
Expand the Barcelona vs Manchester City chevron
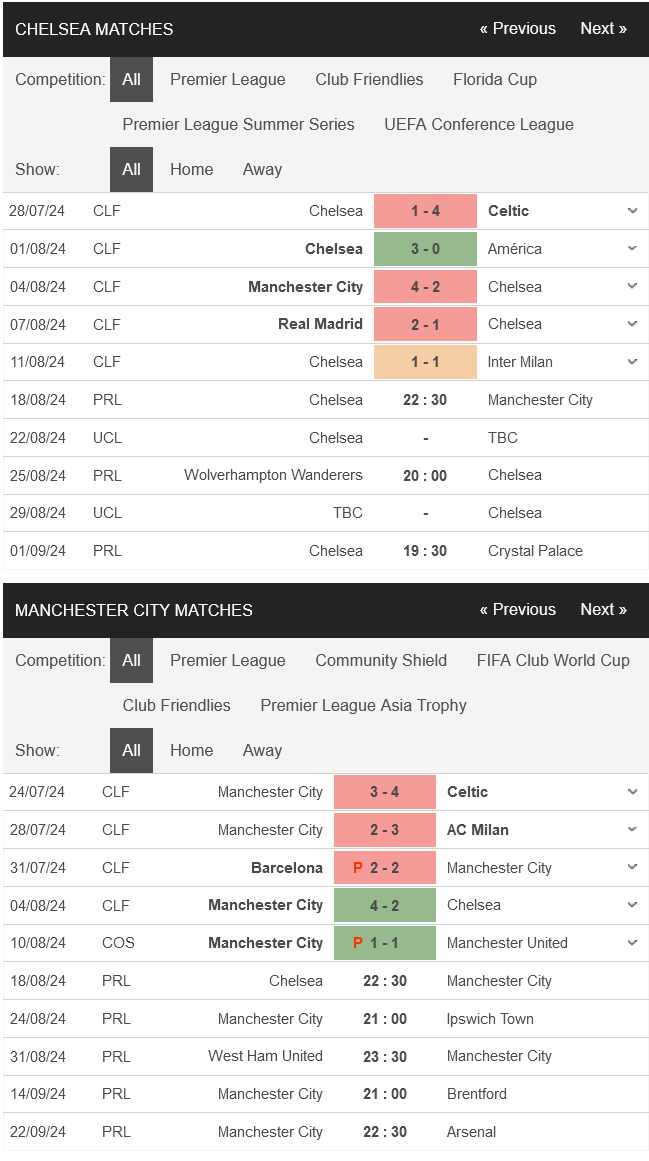click(x=632, y=867)
